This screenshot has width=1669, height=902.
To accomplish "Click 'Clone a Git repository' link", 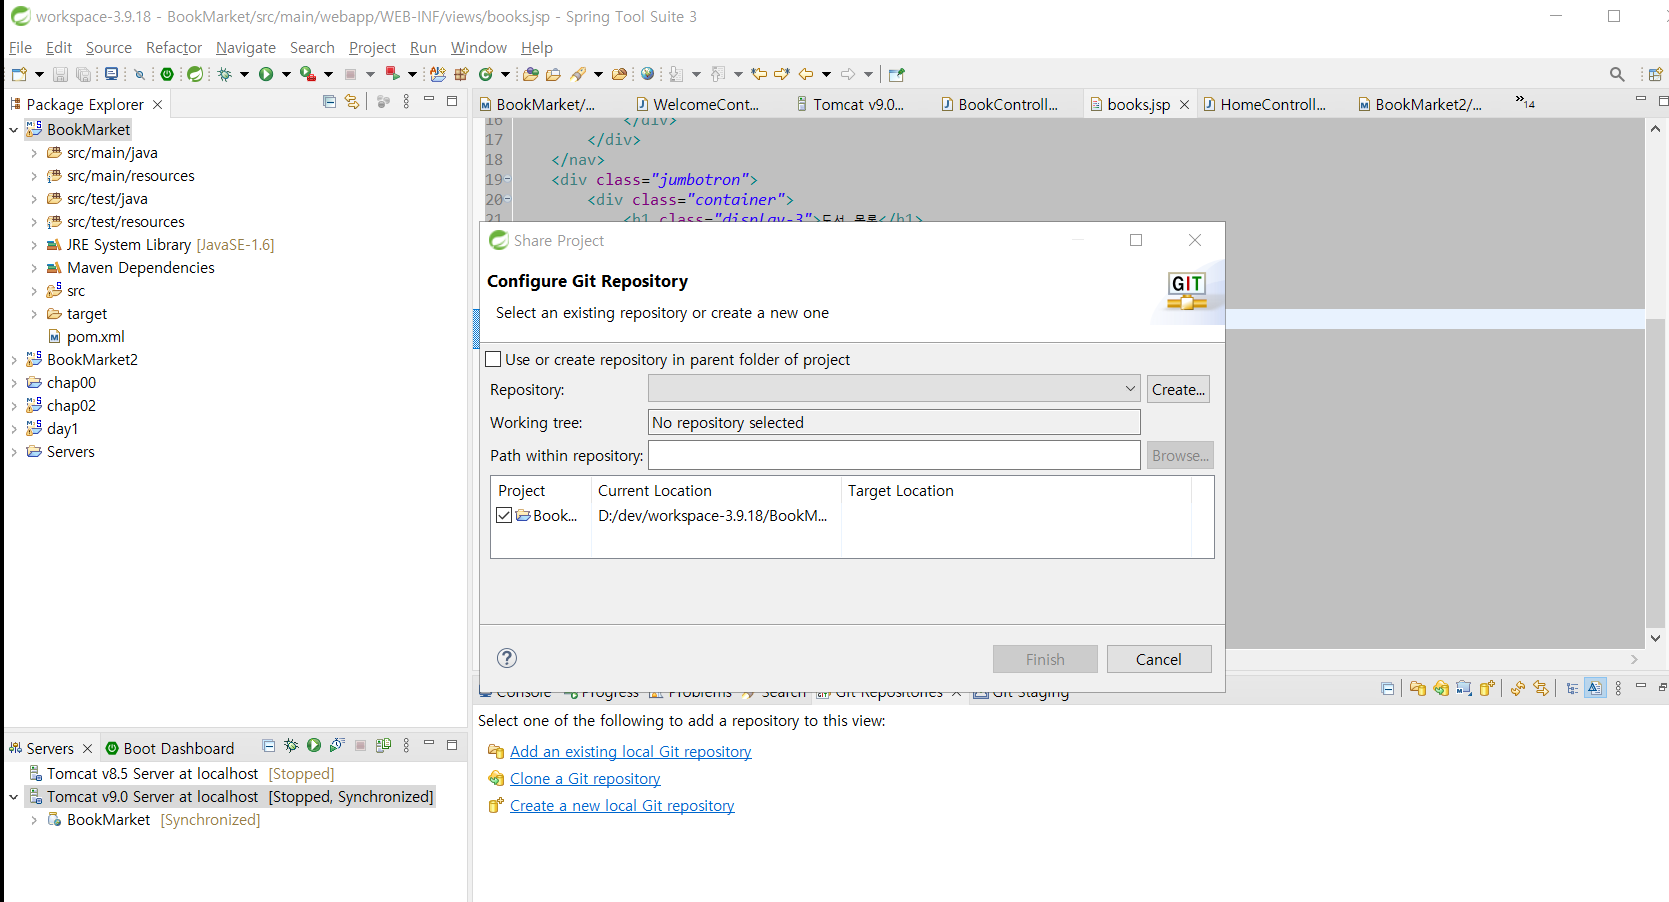I will (x=585, y=779).
